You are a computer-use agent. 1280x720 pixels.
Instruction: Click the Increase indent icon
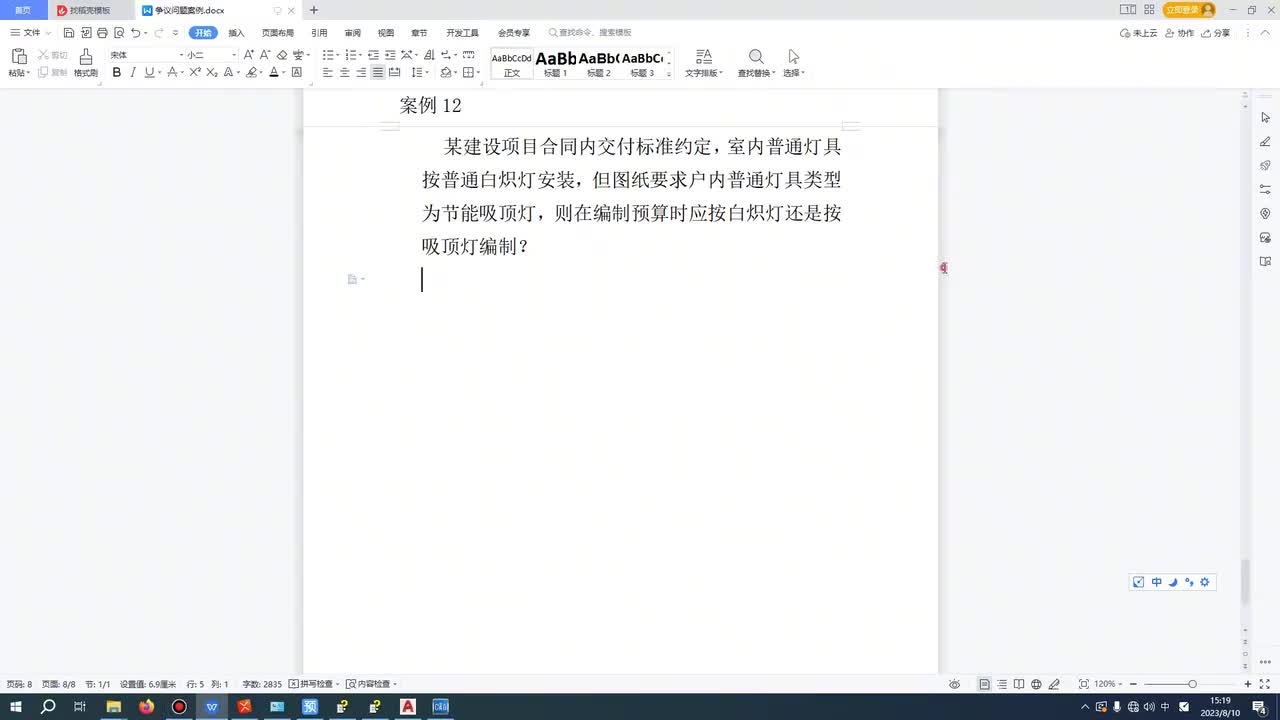(389, 55)
